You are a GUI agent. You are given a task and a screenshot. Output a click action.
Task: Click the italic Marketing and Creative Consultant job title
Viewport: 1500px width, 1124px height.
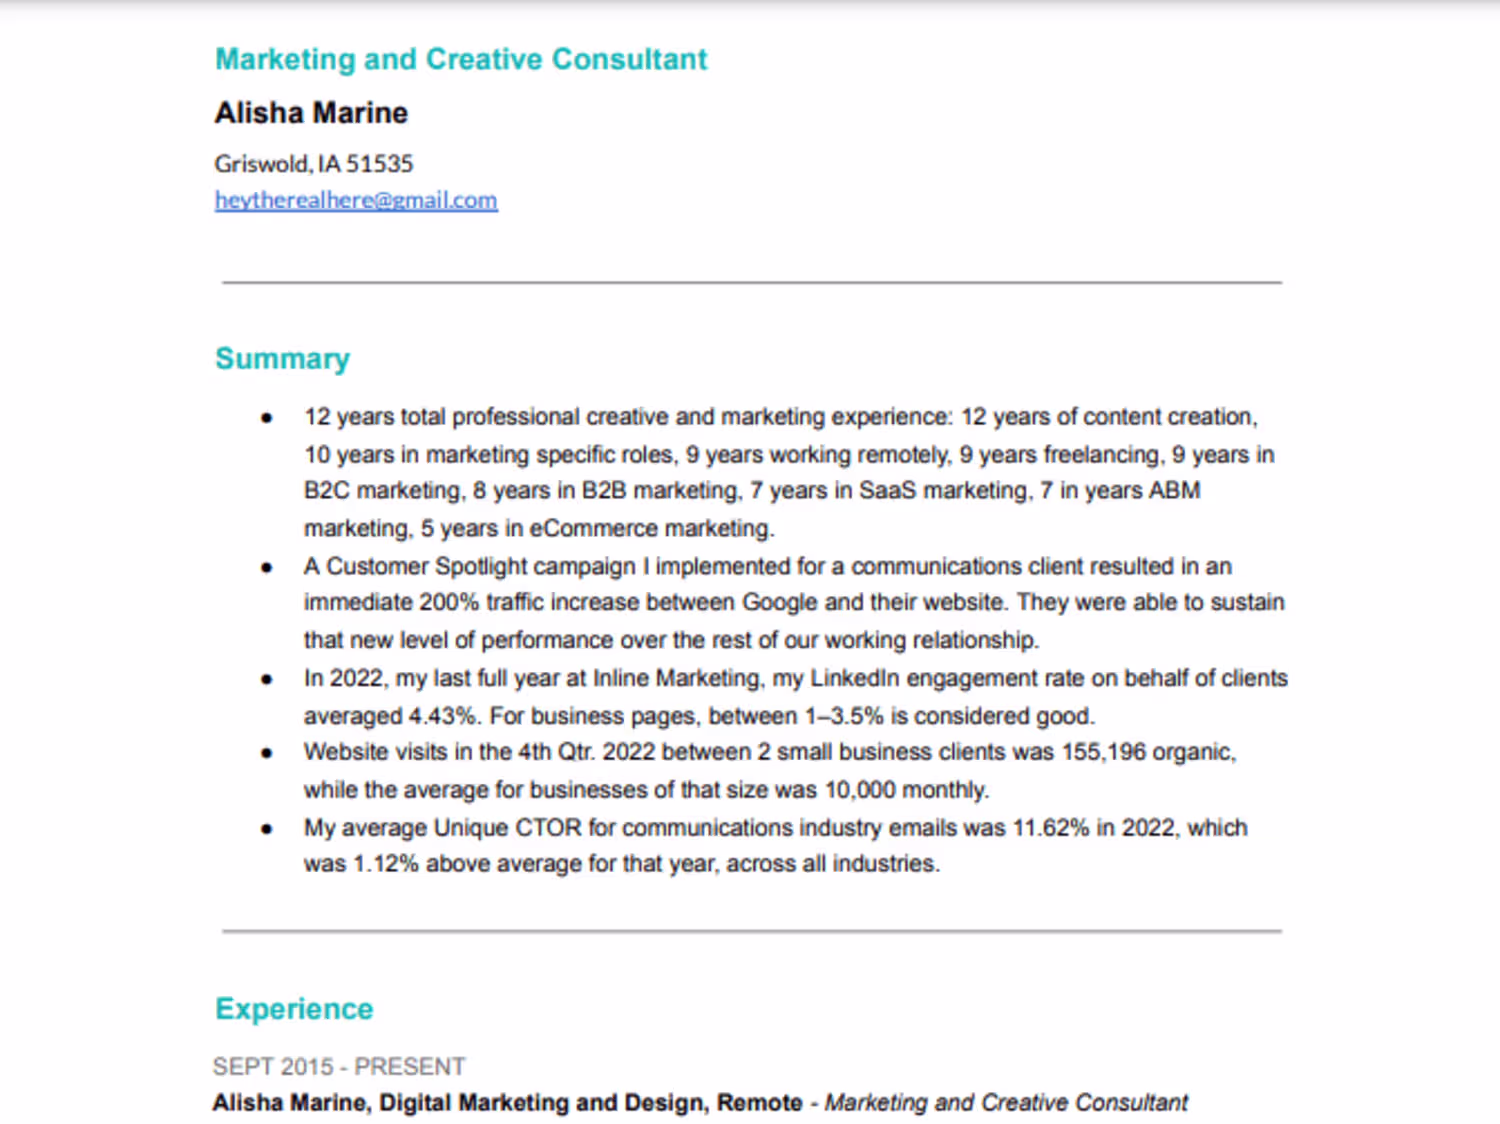tap(1006, 1102)
